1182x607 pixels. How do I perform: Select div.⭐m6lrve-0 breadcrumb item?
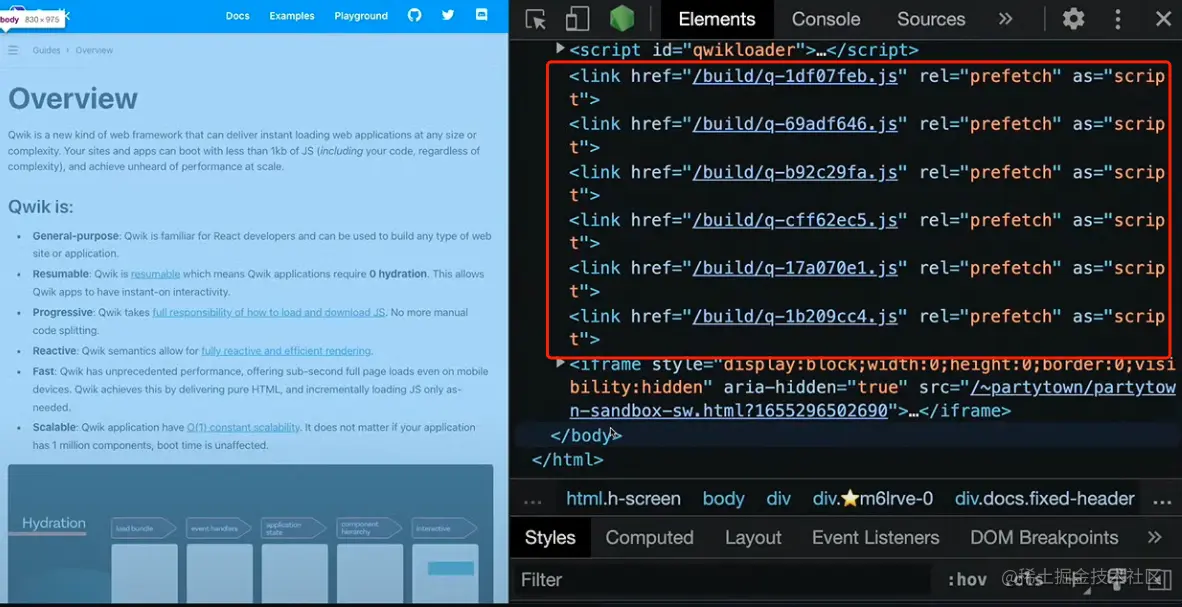click(x=873, y=498)
